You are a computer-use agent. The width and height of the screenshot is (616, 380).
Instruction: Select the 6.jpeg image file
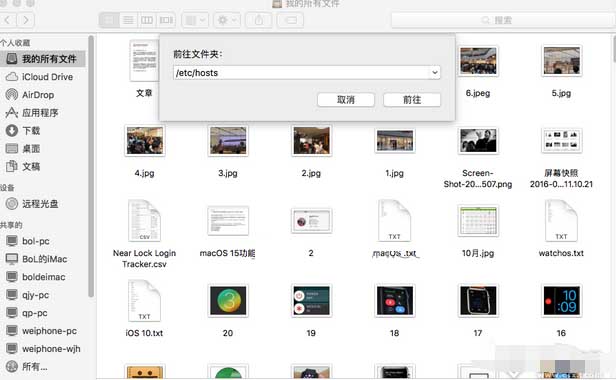coord(478,61)
